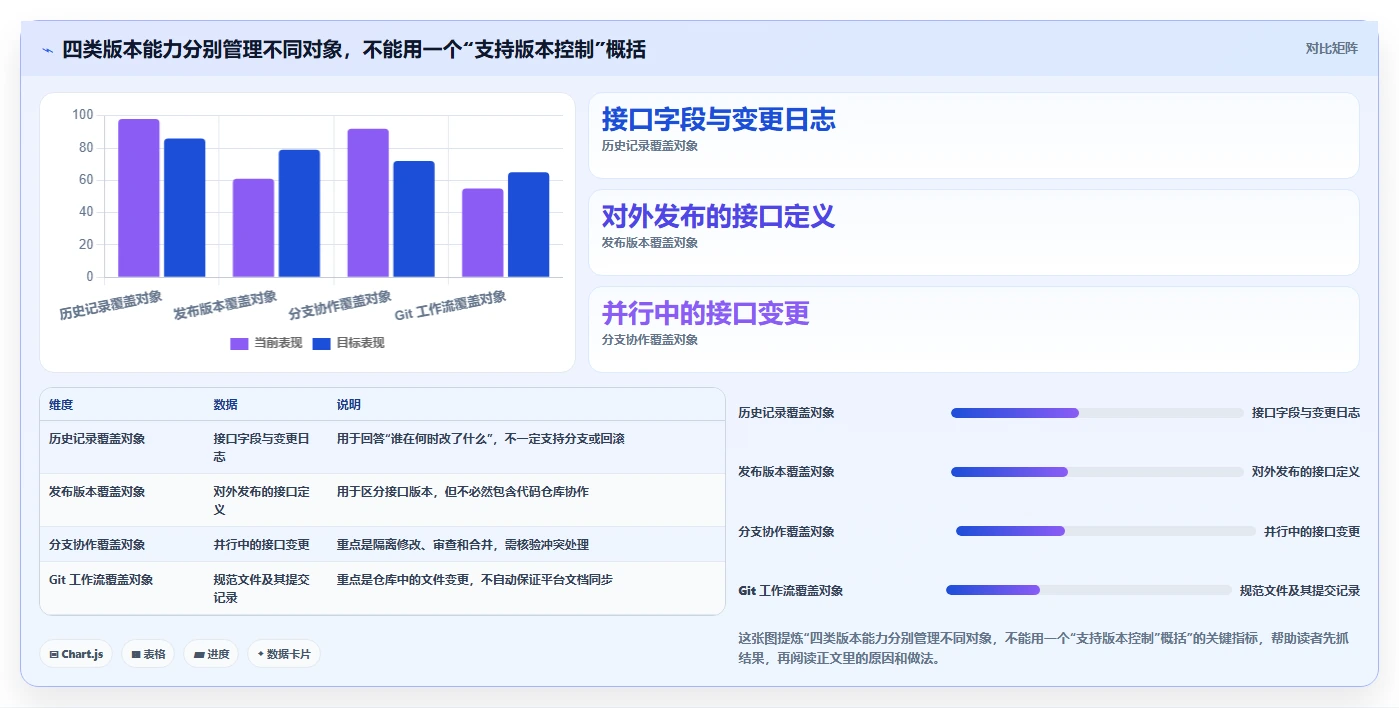Click the progress bar for Git 工作流覆盖对象
Screen dimensions: 1399x708
[x=1089, y=590]
